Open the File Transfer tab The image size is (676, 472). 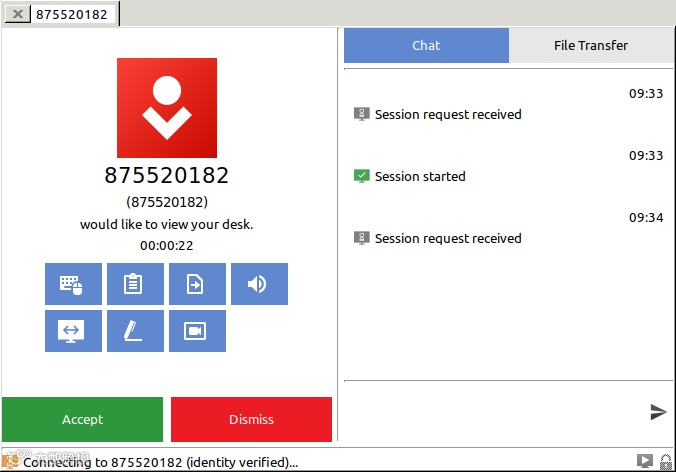591,45
